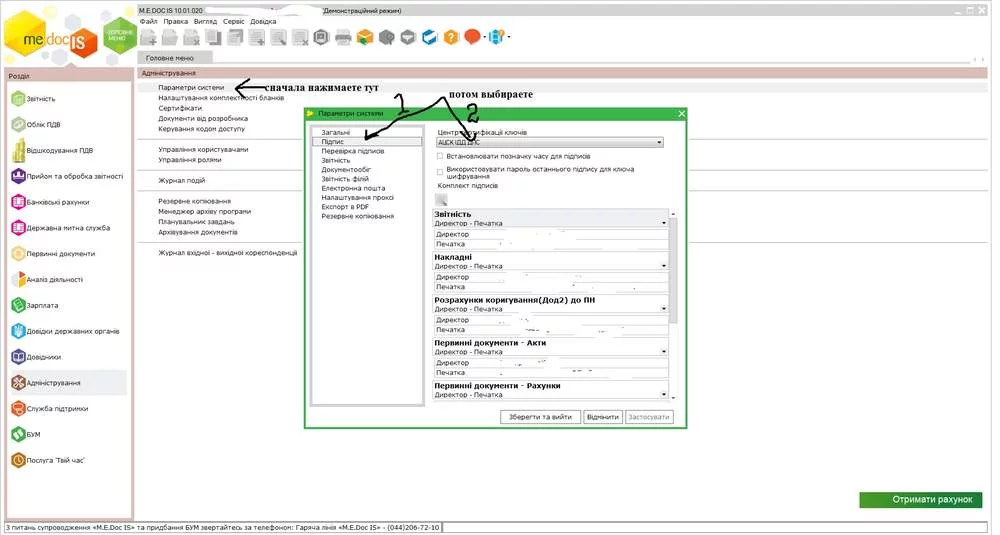Select Налаштування проксі in settings list
The height and width of the screenshot is (535, 1000).
(357, 198)
